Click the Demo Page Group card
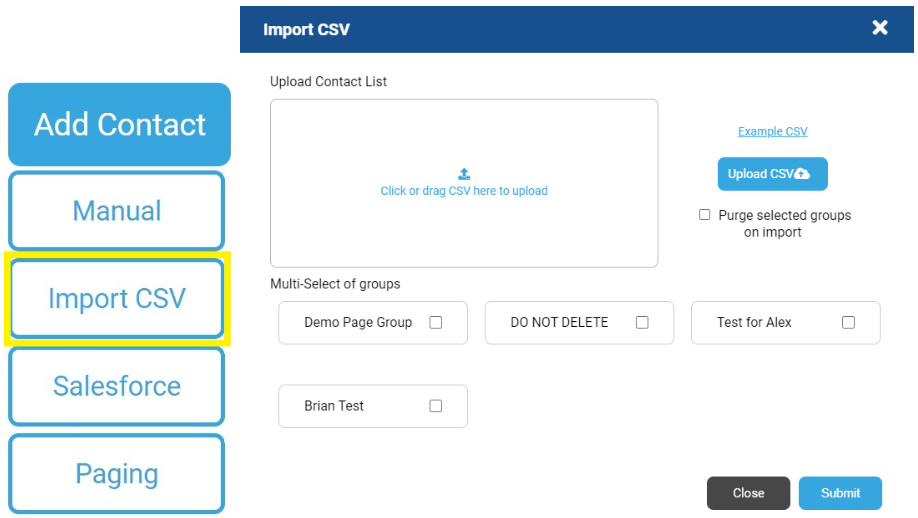The height and width of the screenshot is (518, 918). [373, 323]
